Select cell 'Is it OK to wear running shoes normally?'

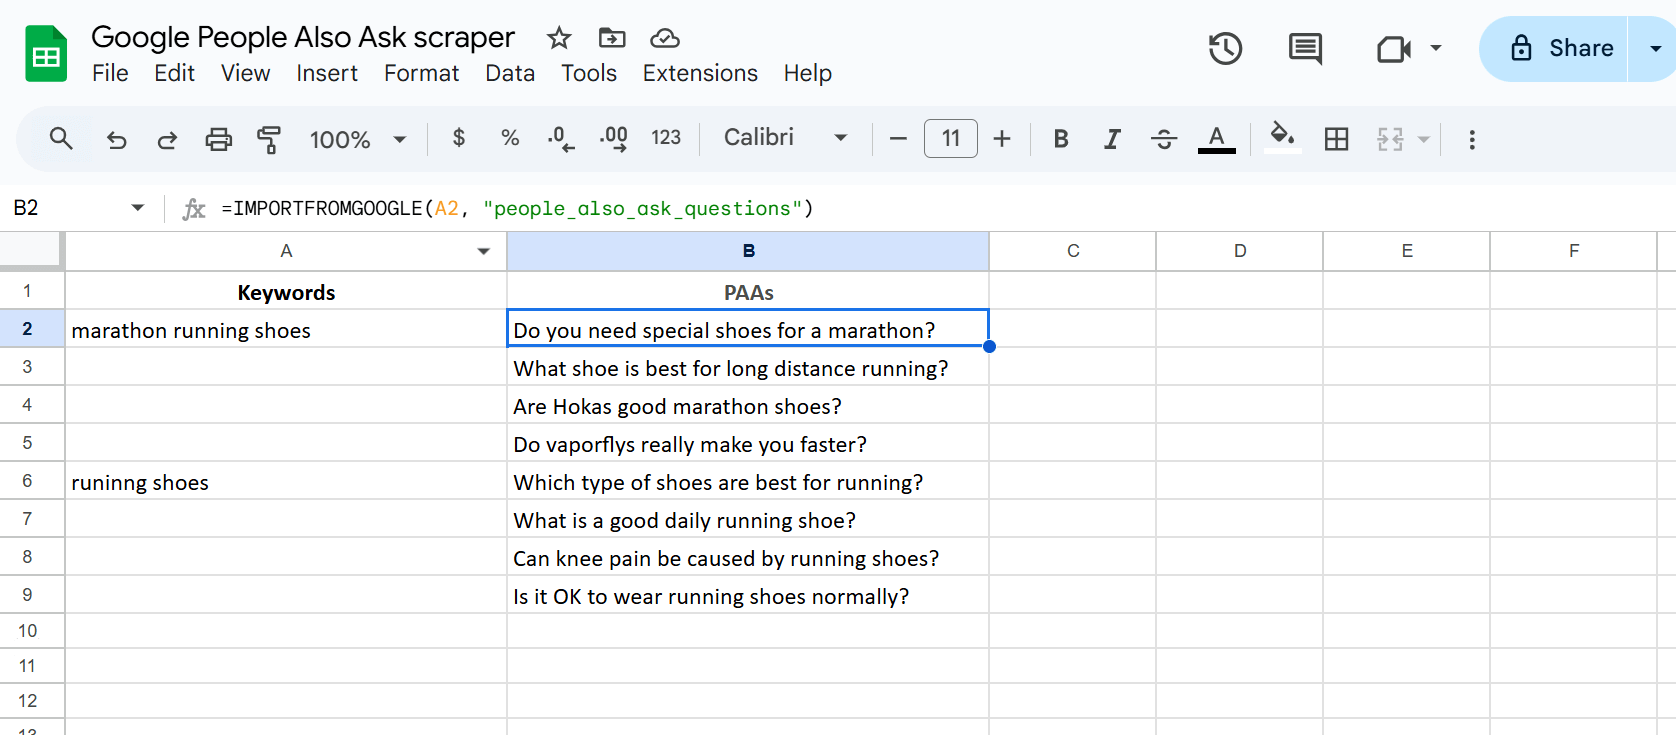click(748, 595)
